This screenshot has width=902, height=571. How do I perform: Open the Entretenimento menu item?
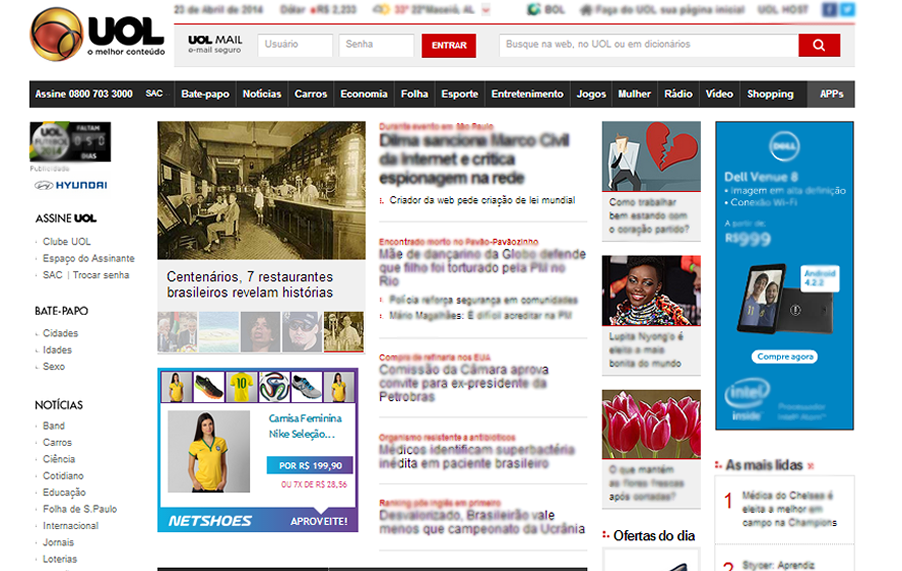point(528,94)
